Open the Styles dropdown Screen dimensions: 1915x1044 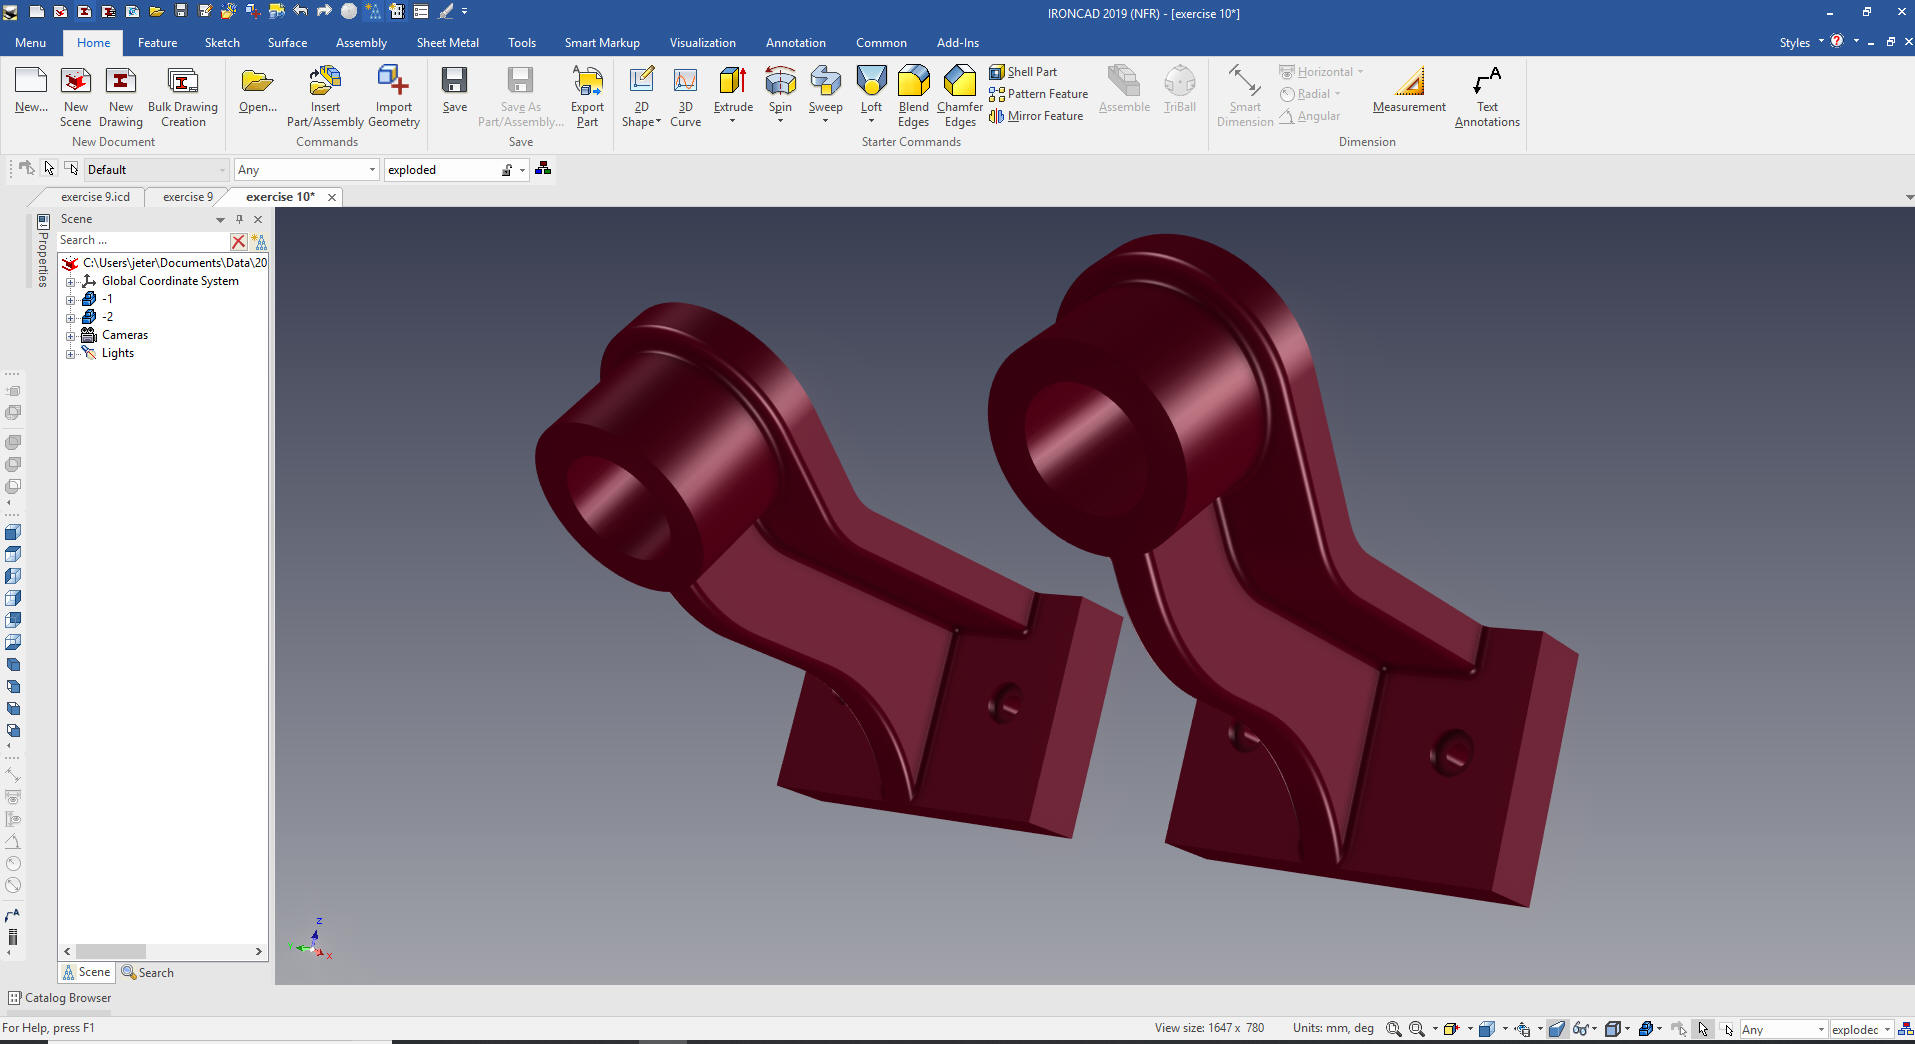(x=1801, y=42)
